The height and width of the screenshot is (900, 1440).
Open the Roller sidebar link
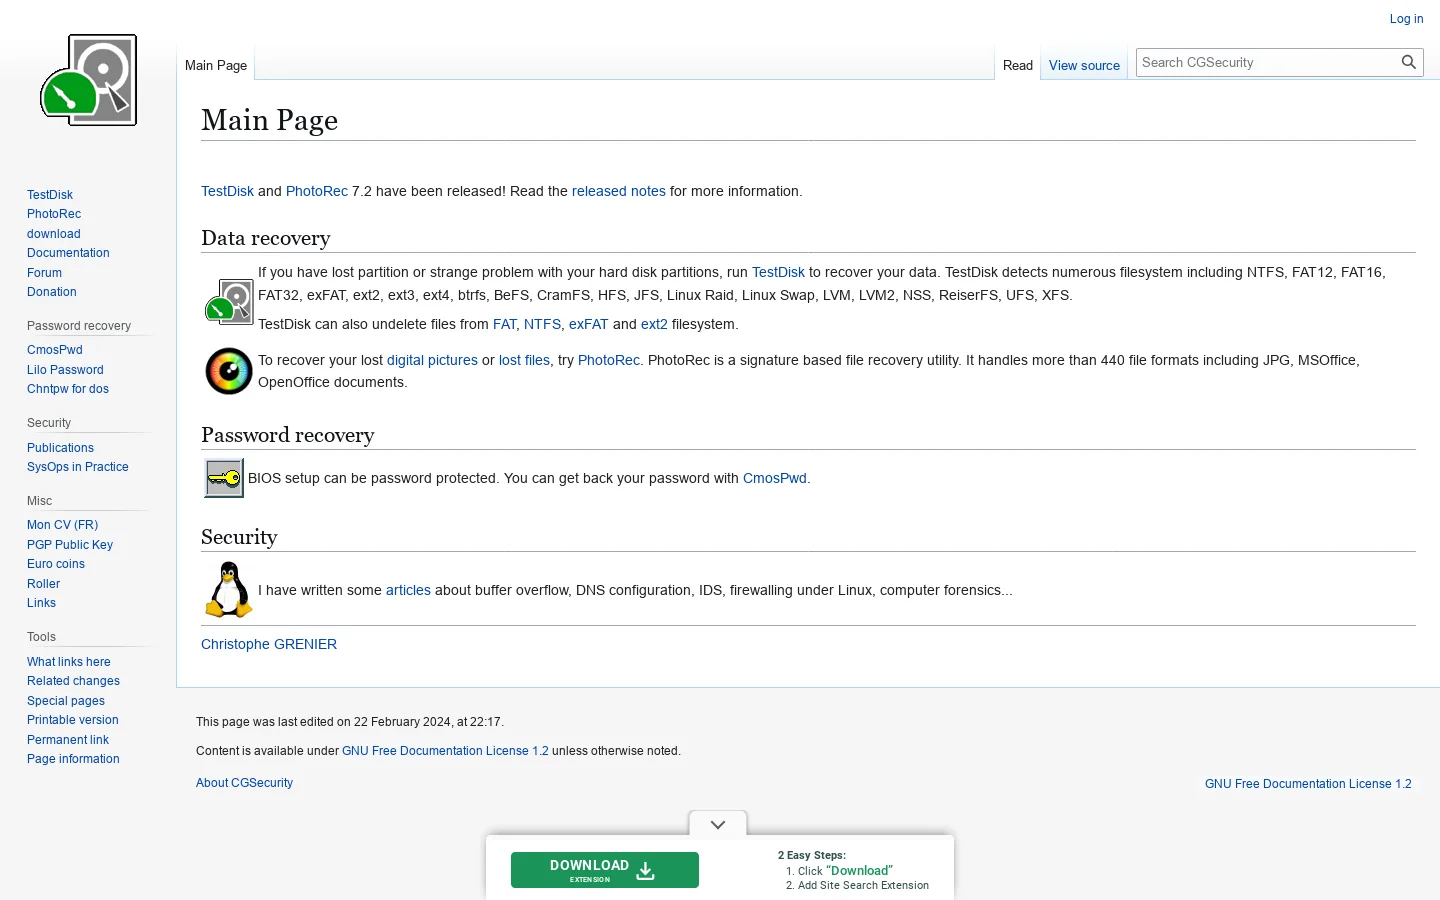[x=43, y=584]
